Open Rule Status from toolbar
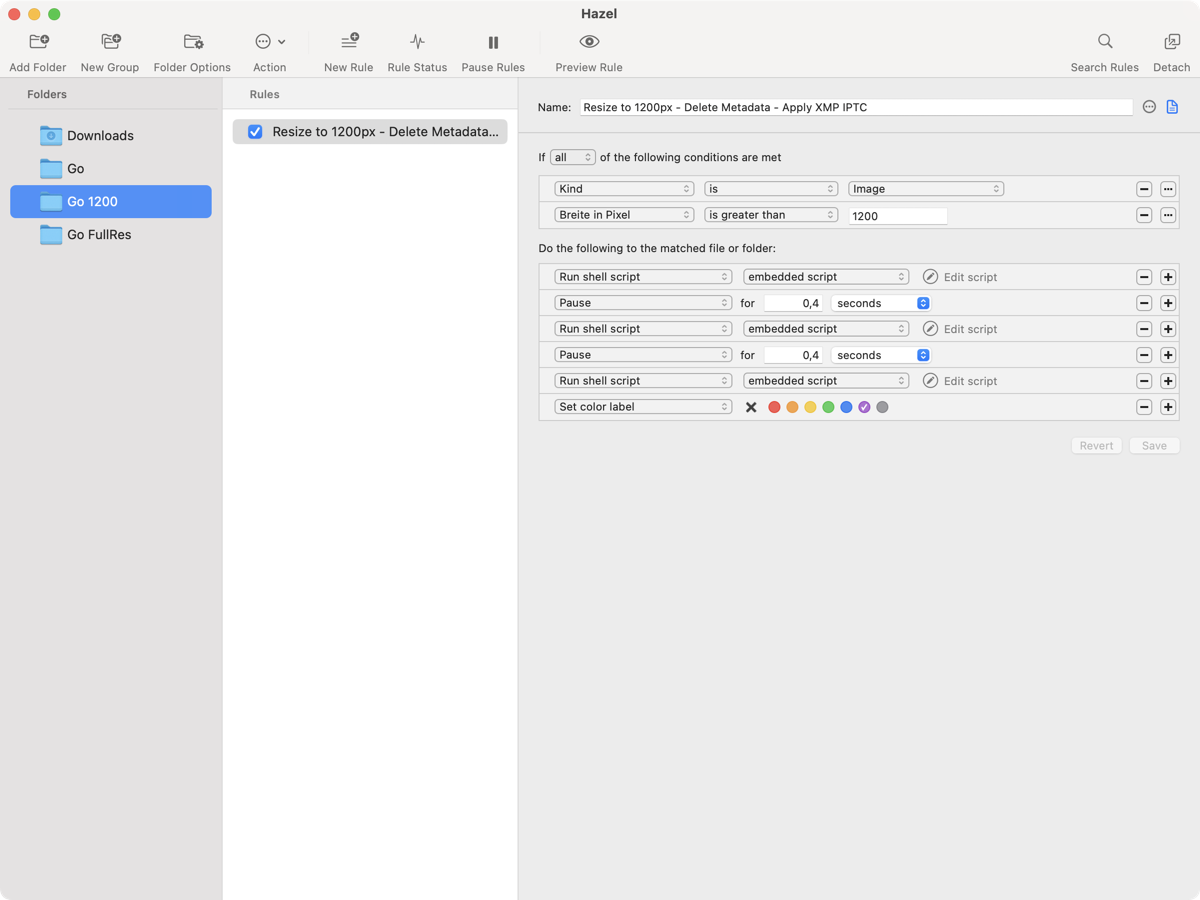The height and width of the screenshot is (900, 1200). (417, 42)
